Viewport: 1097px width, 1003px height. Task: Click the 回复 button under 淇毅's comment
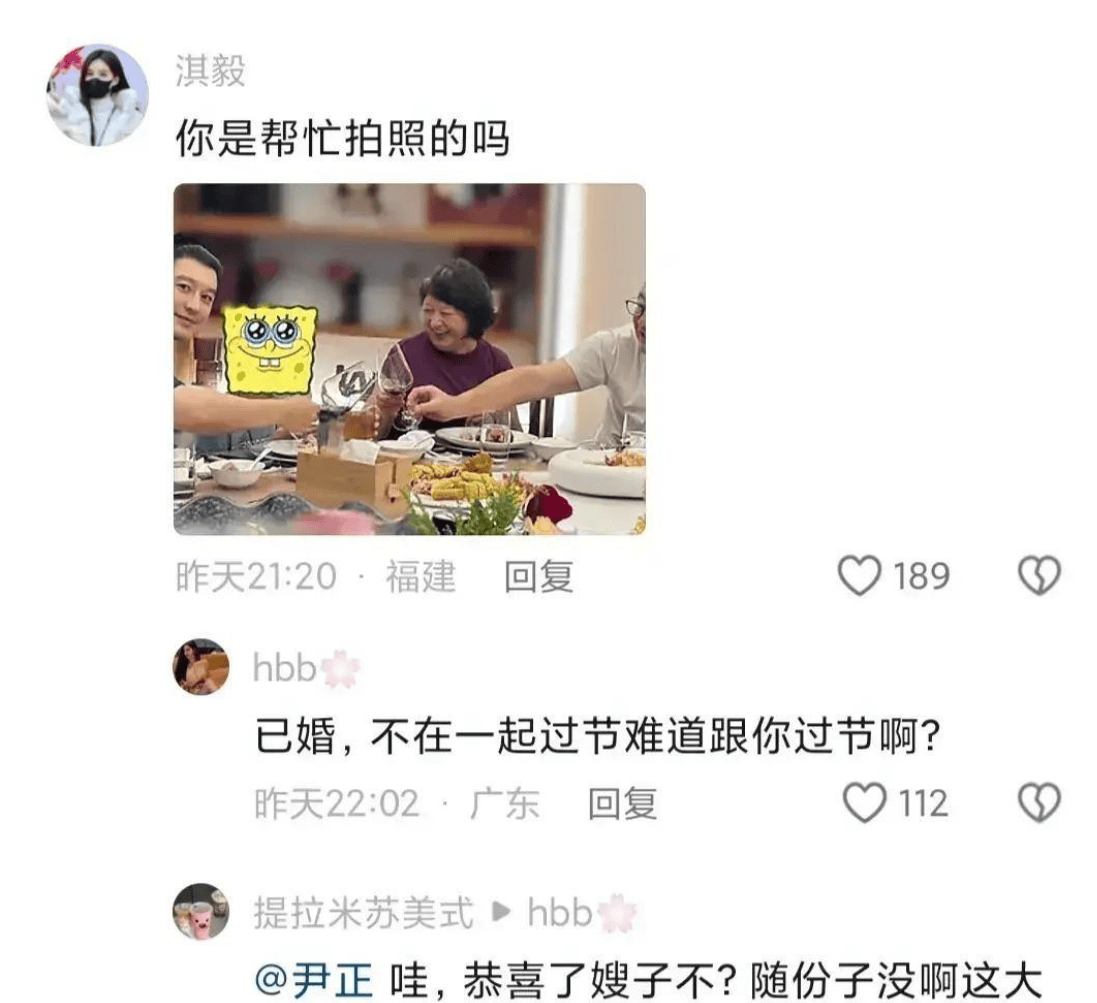[539, 577]
